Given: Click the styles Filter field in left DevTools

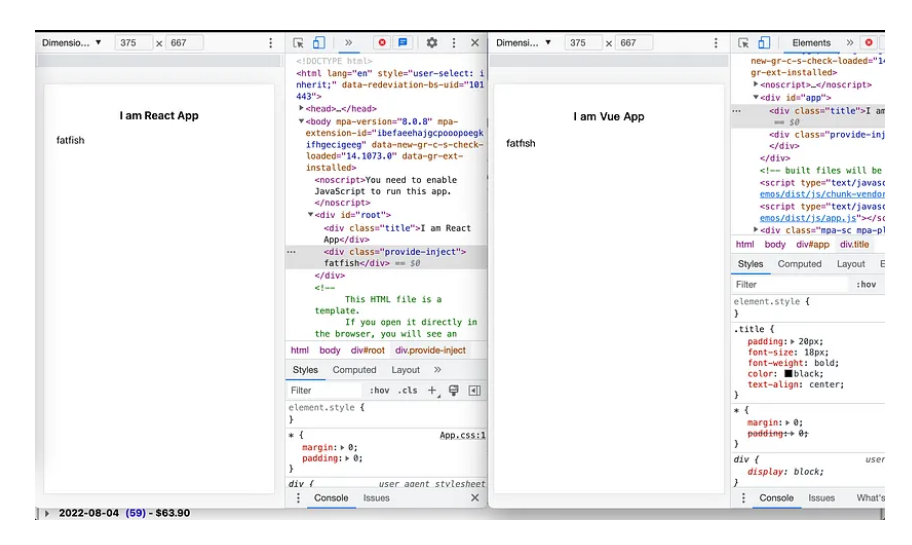Looking at the screenshot, I should 325,390.
